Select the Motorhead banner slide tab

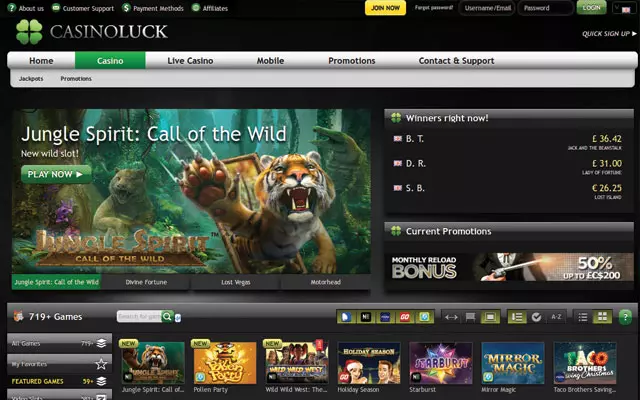[x=325, y=282]
